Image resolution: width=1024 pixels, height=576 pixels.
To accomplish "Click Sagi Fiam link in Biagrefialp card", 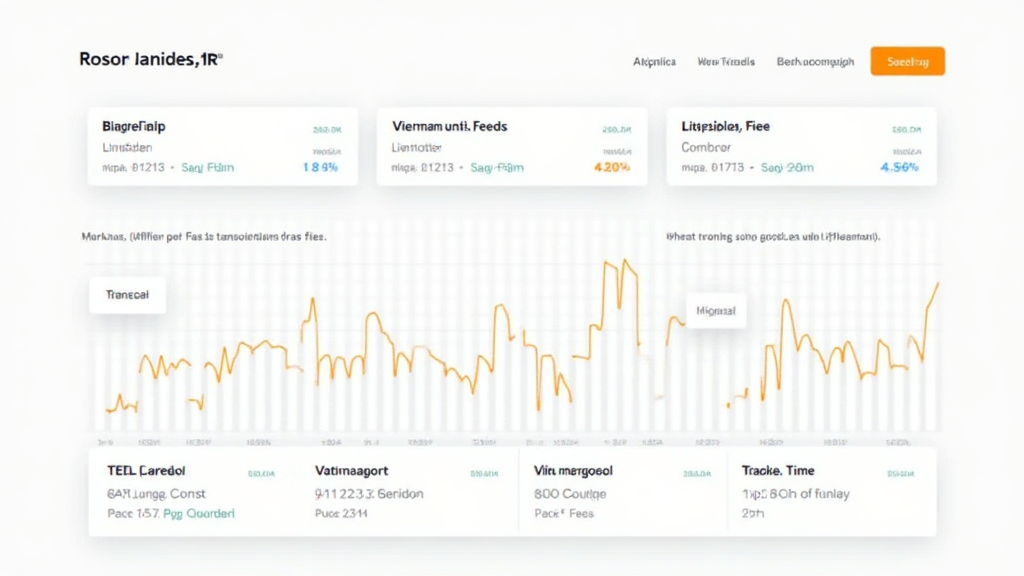I will [208, 168].
